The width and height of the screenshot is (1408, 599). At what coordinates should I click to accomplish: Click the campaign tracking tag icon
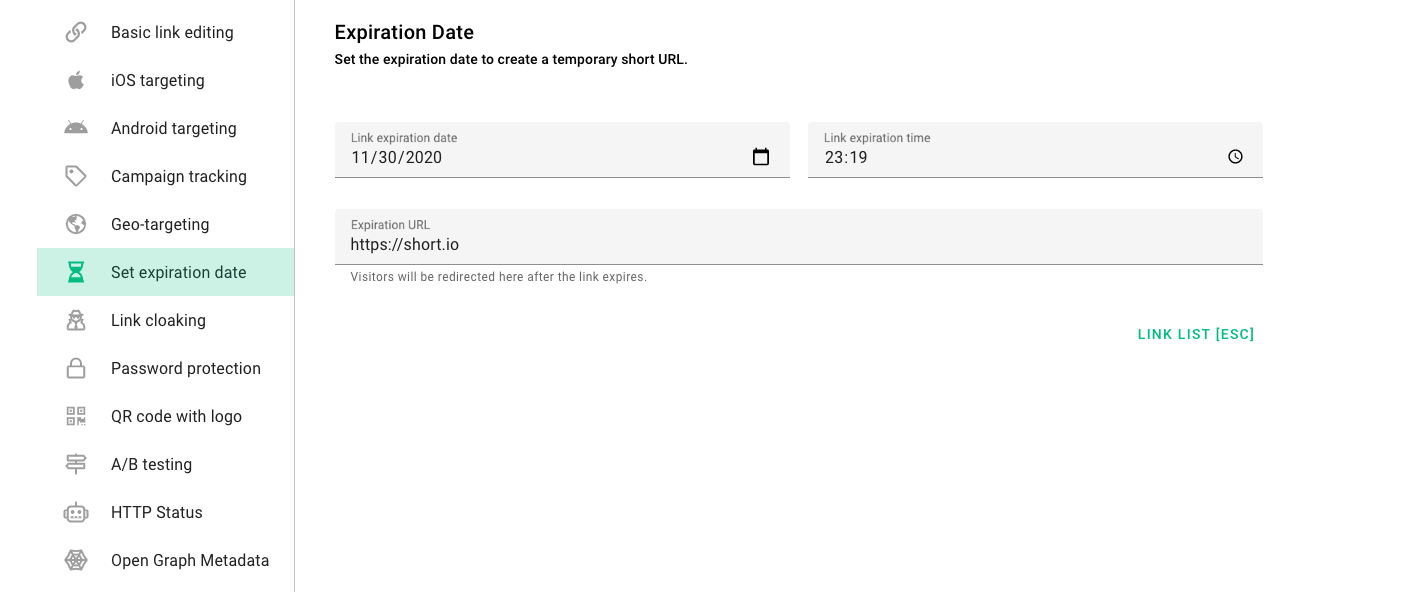76,176
